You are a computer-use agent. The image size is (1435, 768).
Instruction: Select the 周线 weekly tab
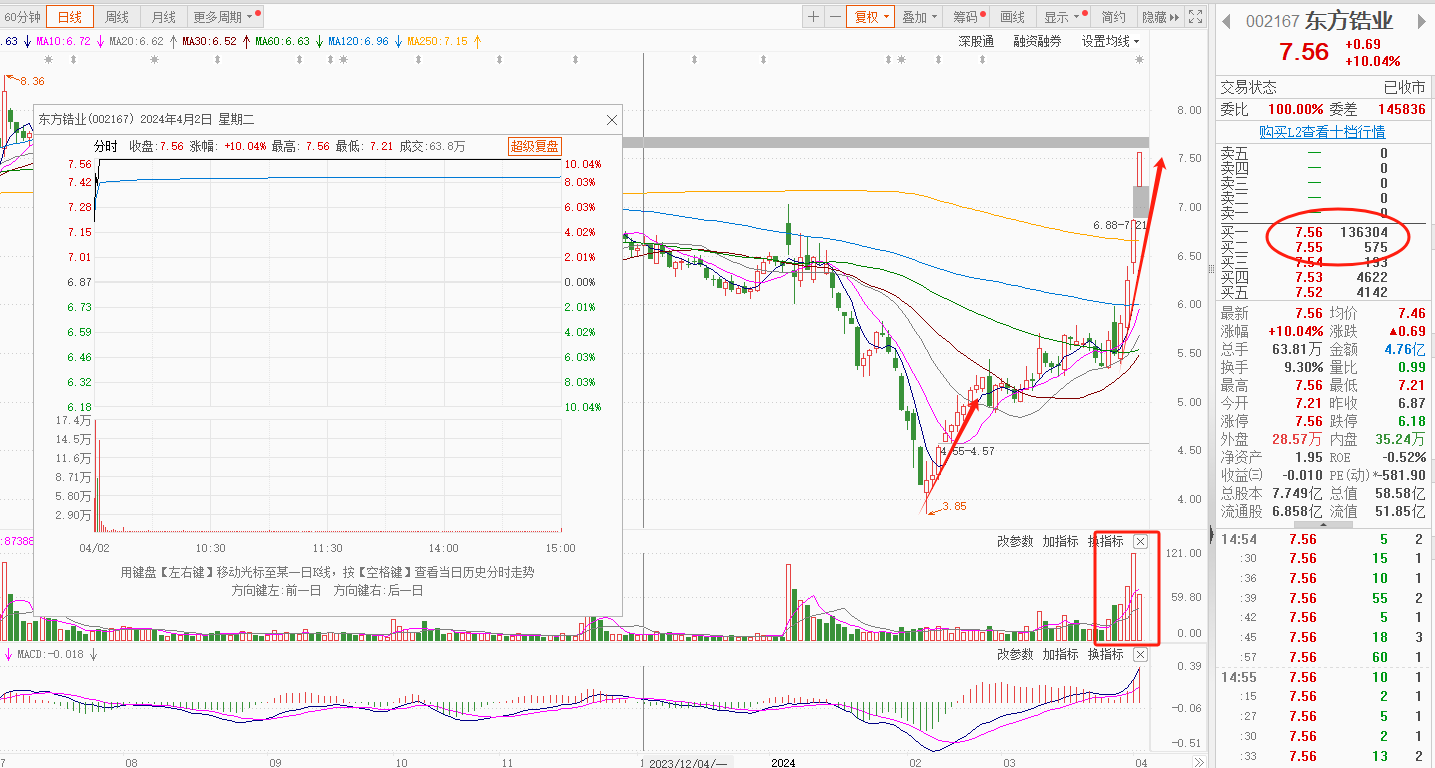pyautogui.click(x=117, y=17)
